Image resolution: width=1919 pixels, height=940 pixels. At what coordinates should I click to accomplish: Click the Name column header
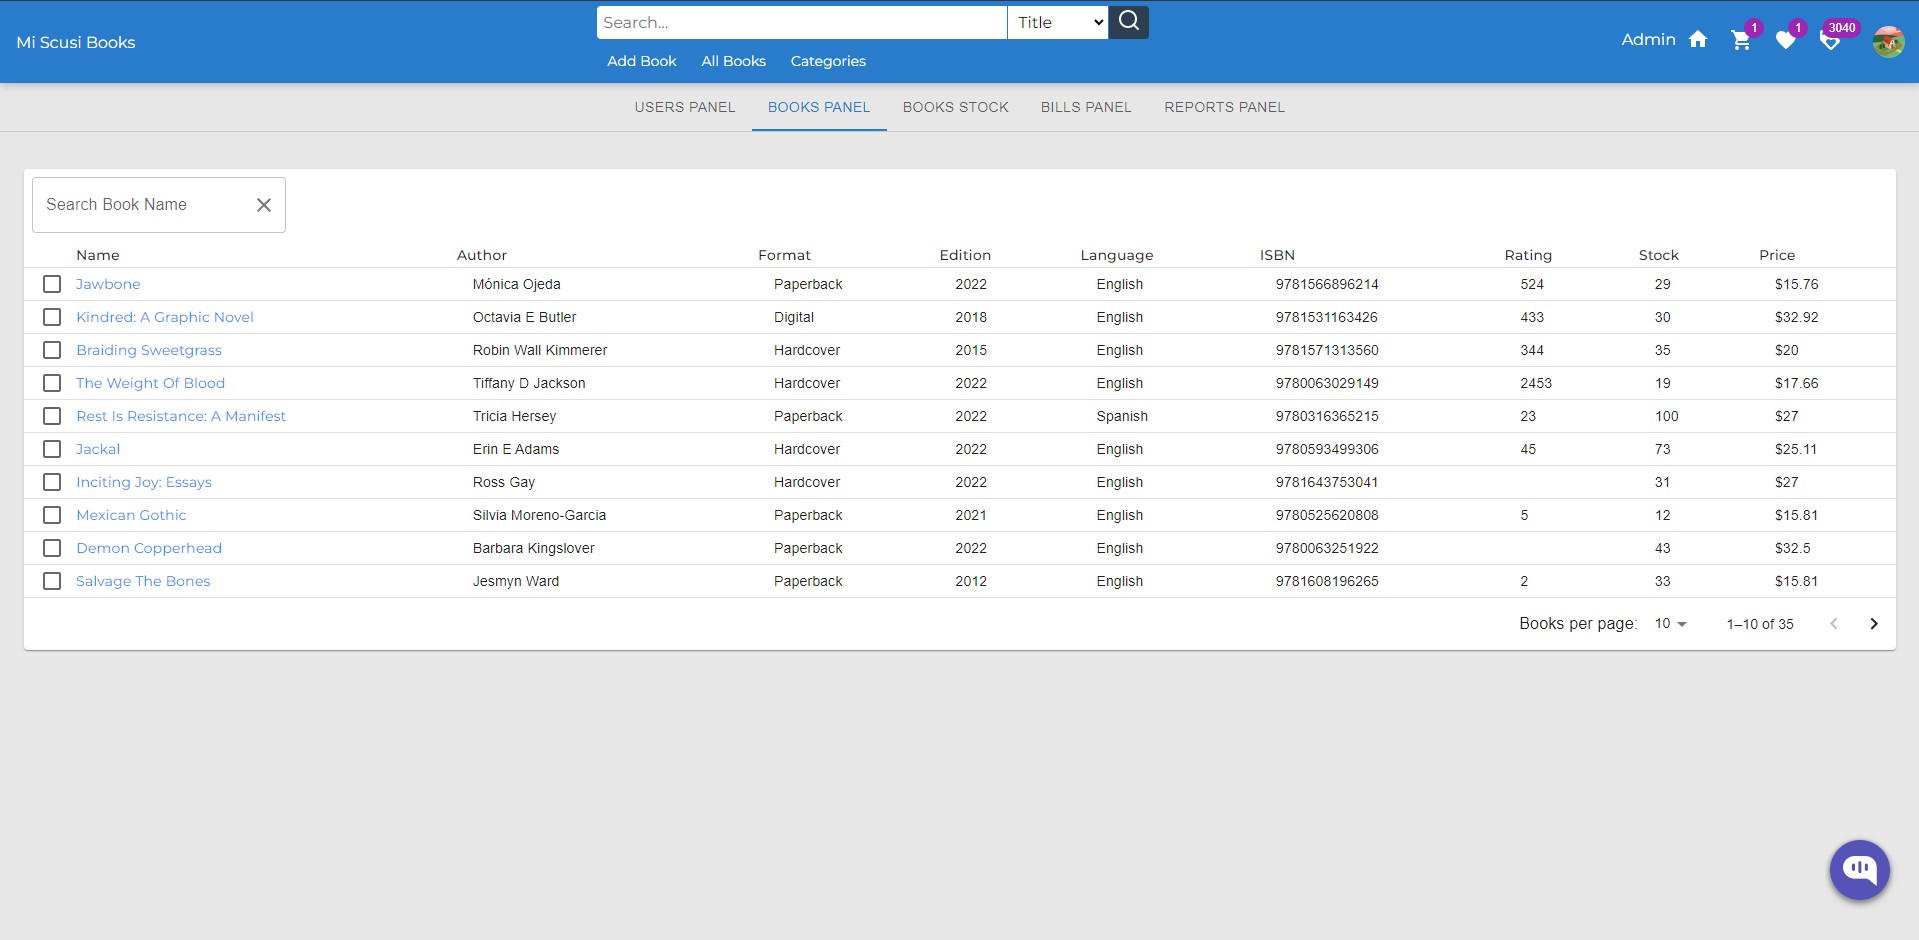pos(98,255)
